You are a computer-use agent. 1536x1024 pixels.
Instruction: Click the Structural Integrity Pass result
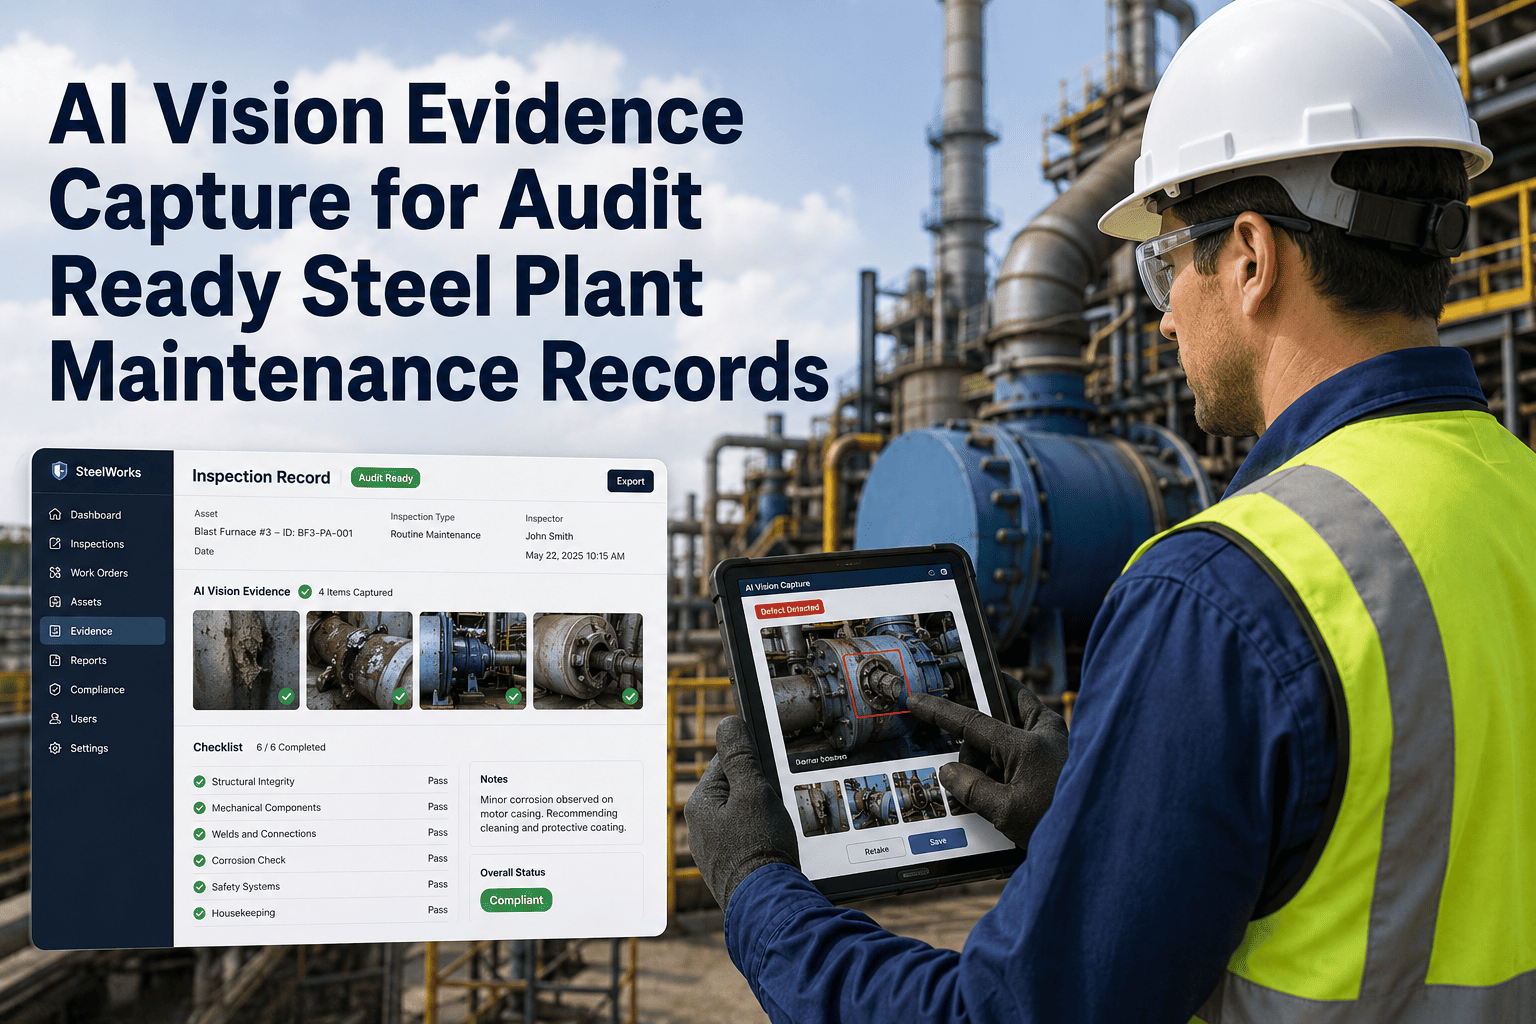[438, 780]
